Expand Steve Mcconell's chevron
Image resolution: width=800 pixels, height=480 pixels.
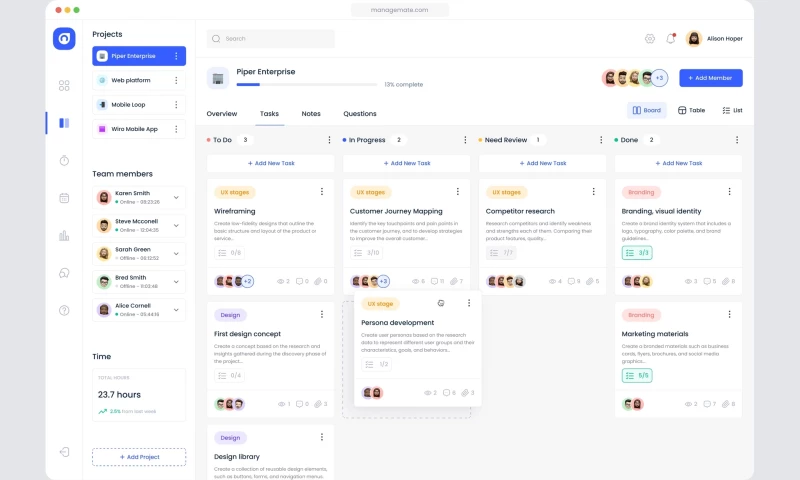(x=176, y=225)
